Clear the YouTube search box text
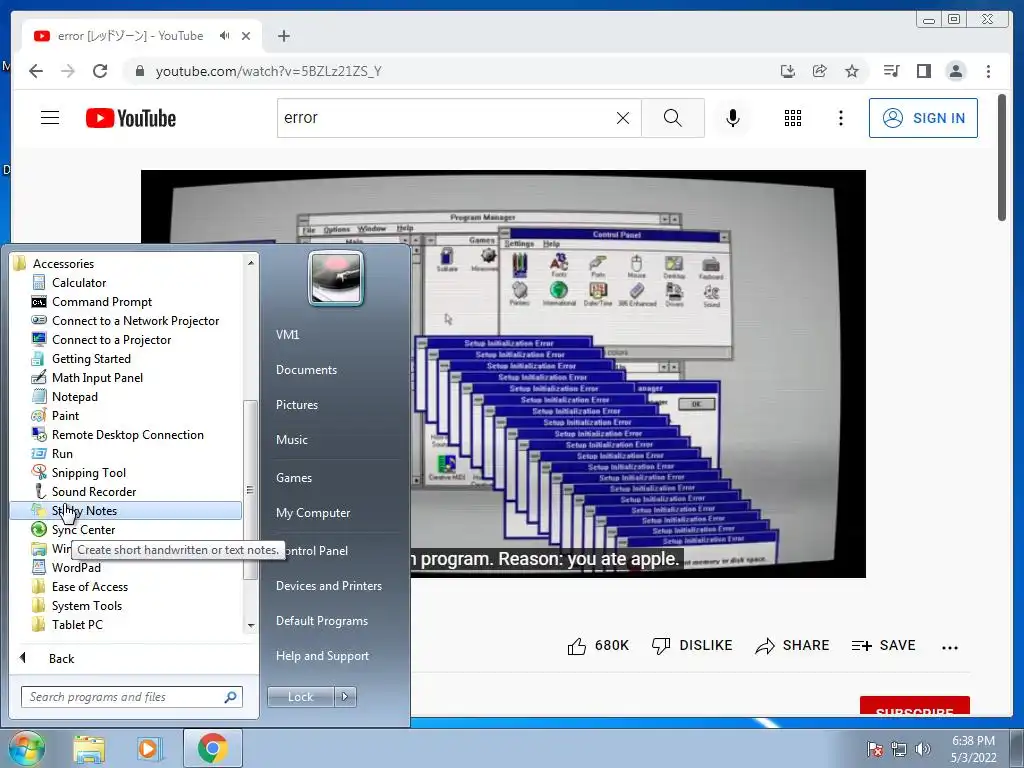Viewport: 1024px width, 768px height. coord(623,118)
